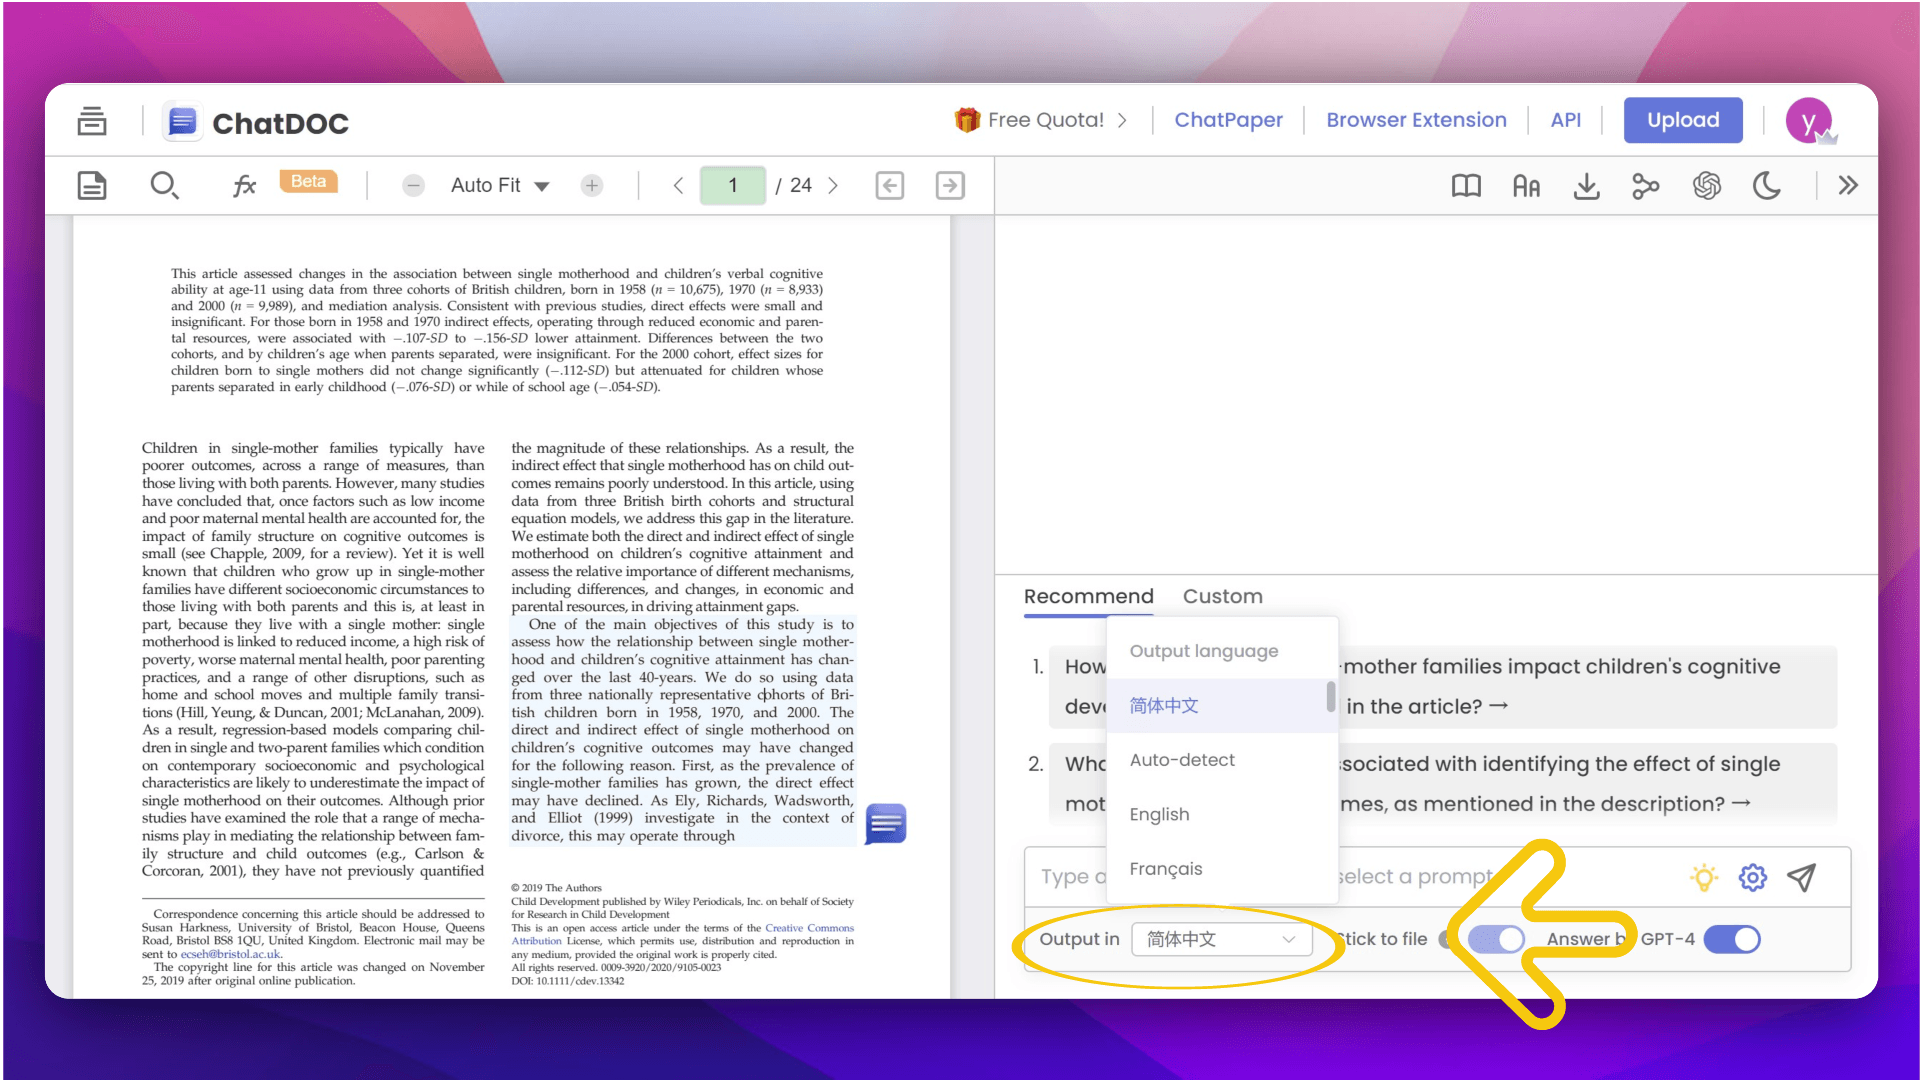The image size is (1920, 1080).
Task: Open the document outline icon in toolbar
Action: click(x=92, y=185)
